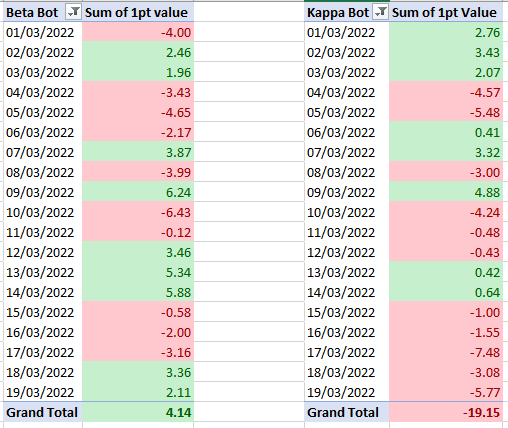Viewport: 508px width, 428px height.
Task: Select Kappa value -7.48 cell
Action: pyautogui.click(x=446, y=352)
